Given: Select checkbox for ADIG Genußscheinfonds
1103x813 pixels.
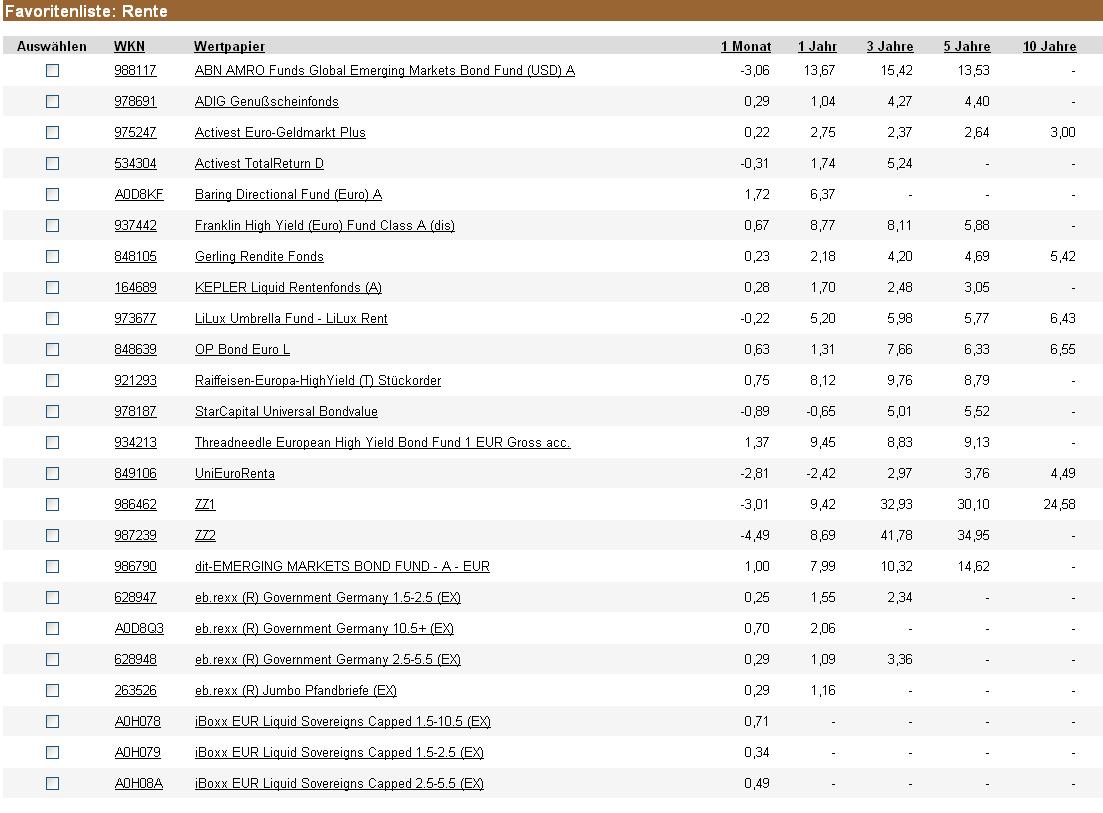Looking at the screenshot, I should [52, 101].
